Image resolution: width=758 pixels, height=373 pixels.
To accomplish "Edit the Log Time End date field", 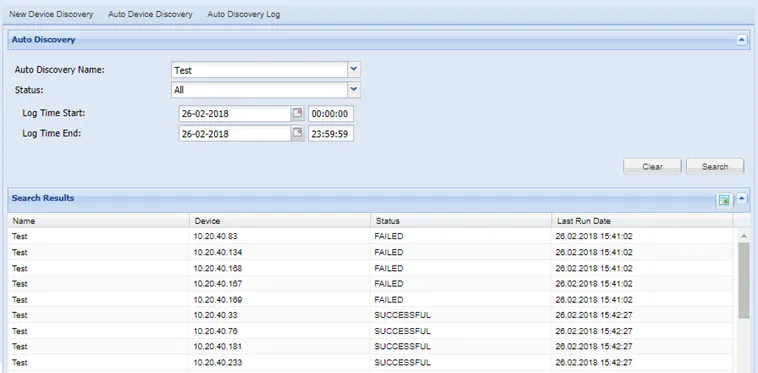I will pos(235,134).
